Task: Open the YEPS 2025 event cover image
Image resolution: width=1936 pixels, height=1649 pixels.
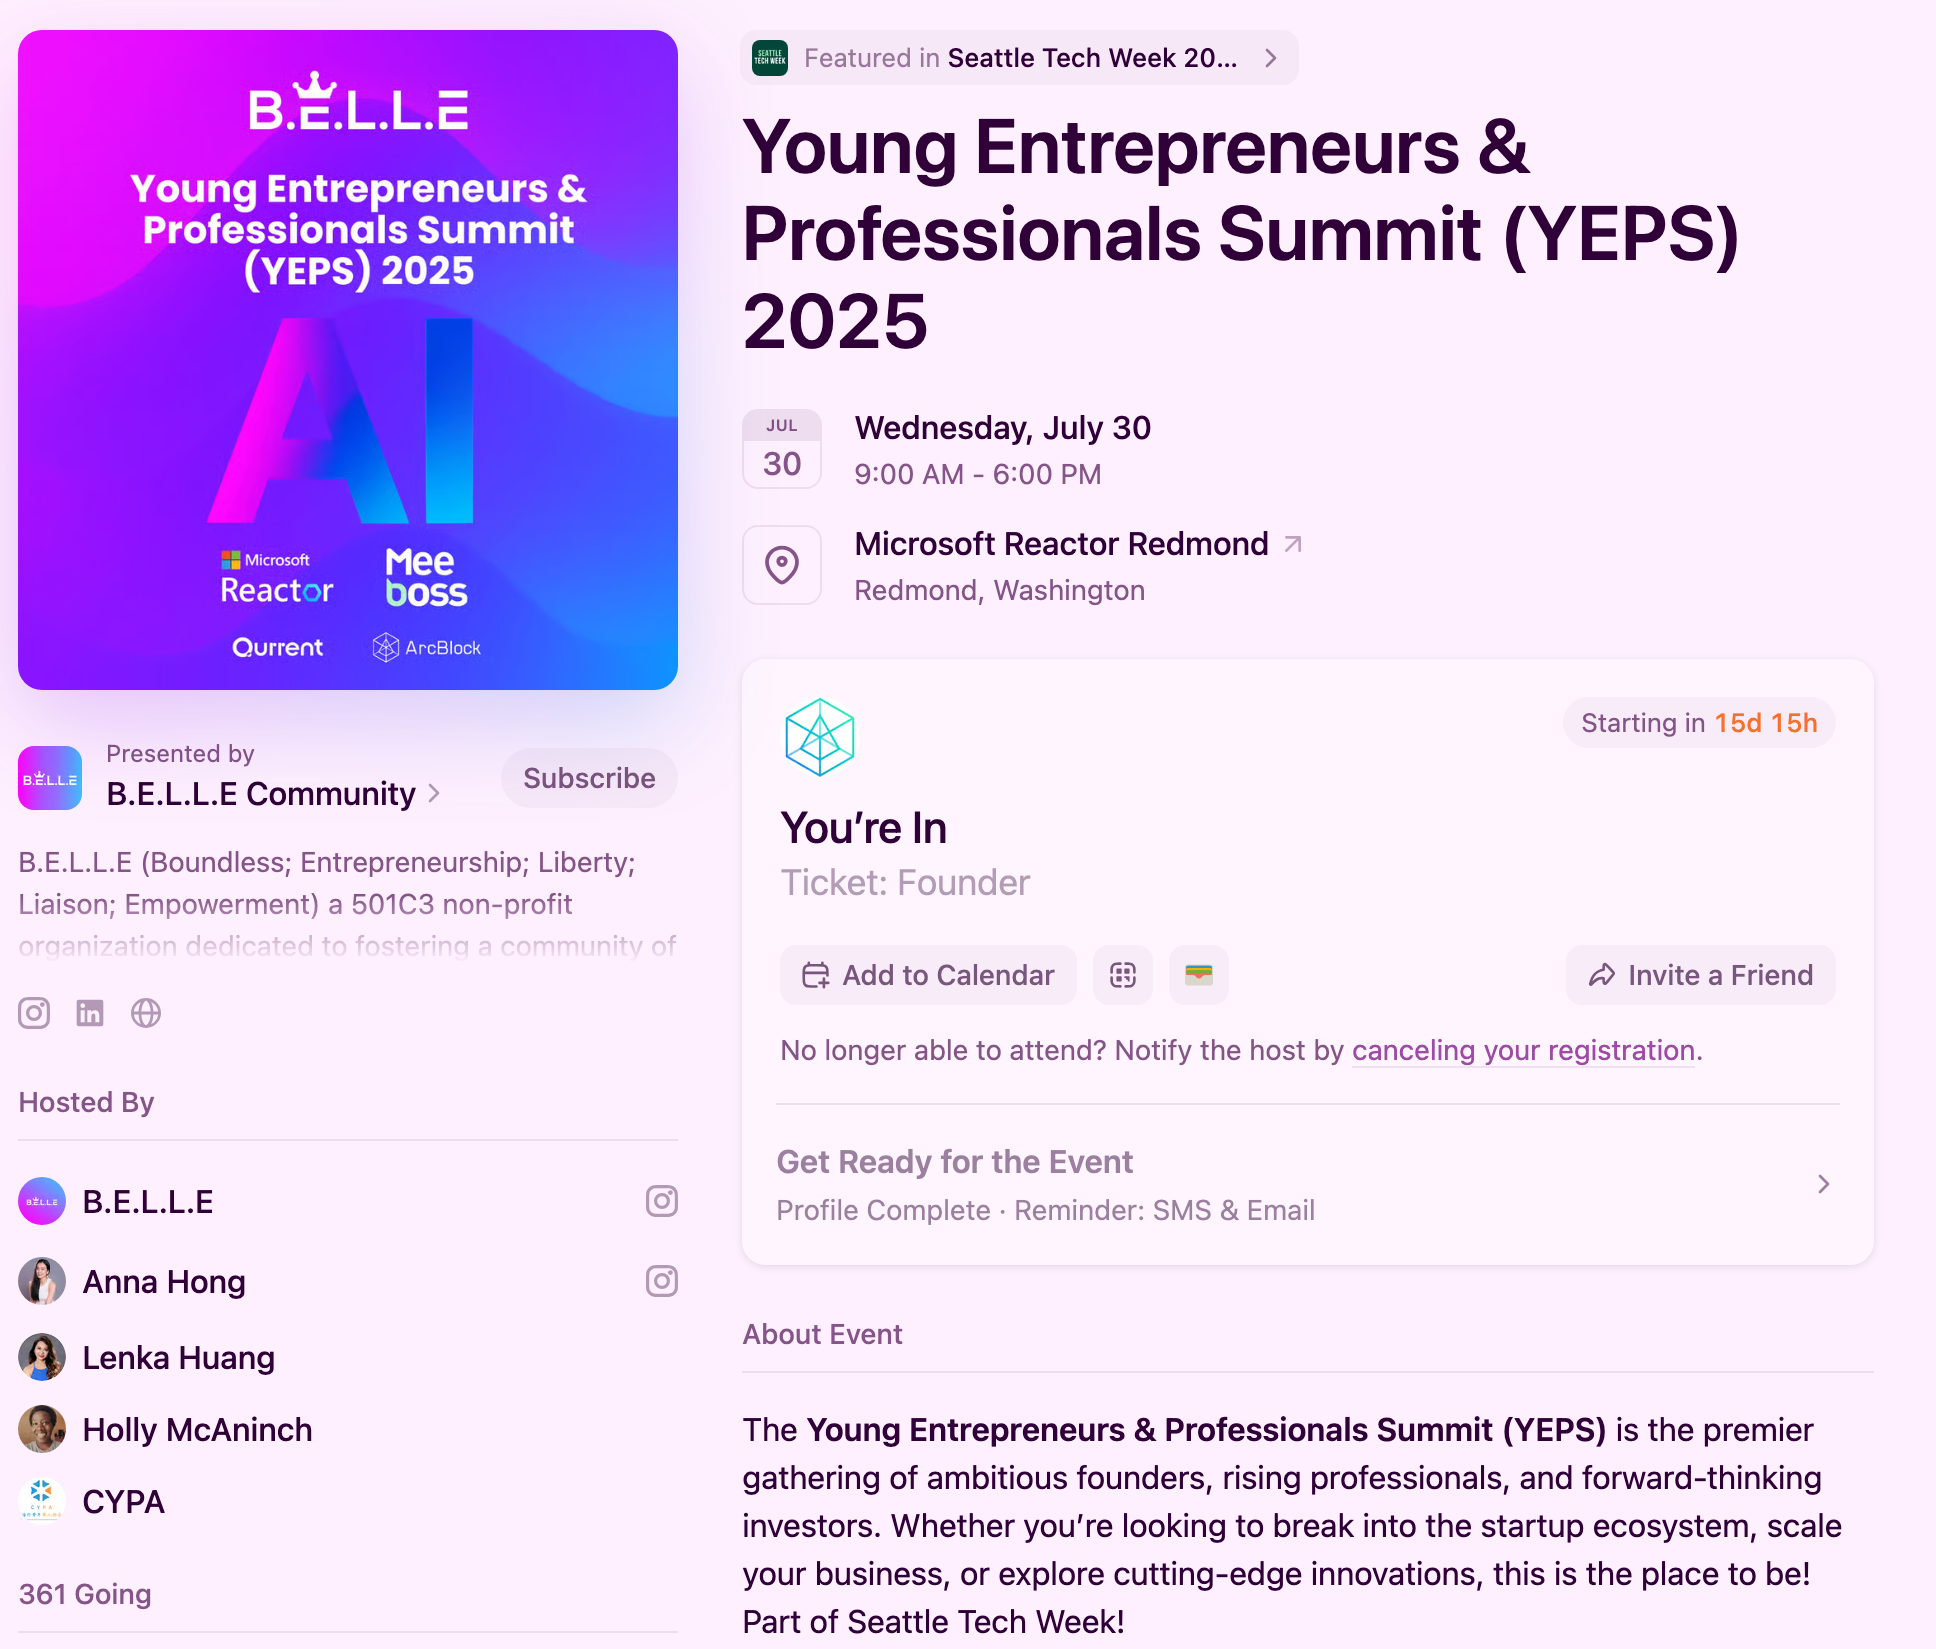Action: [348, 360]
